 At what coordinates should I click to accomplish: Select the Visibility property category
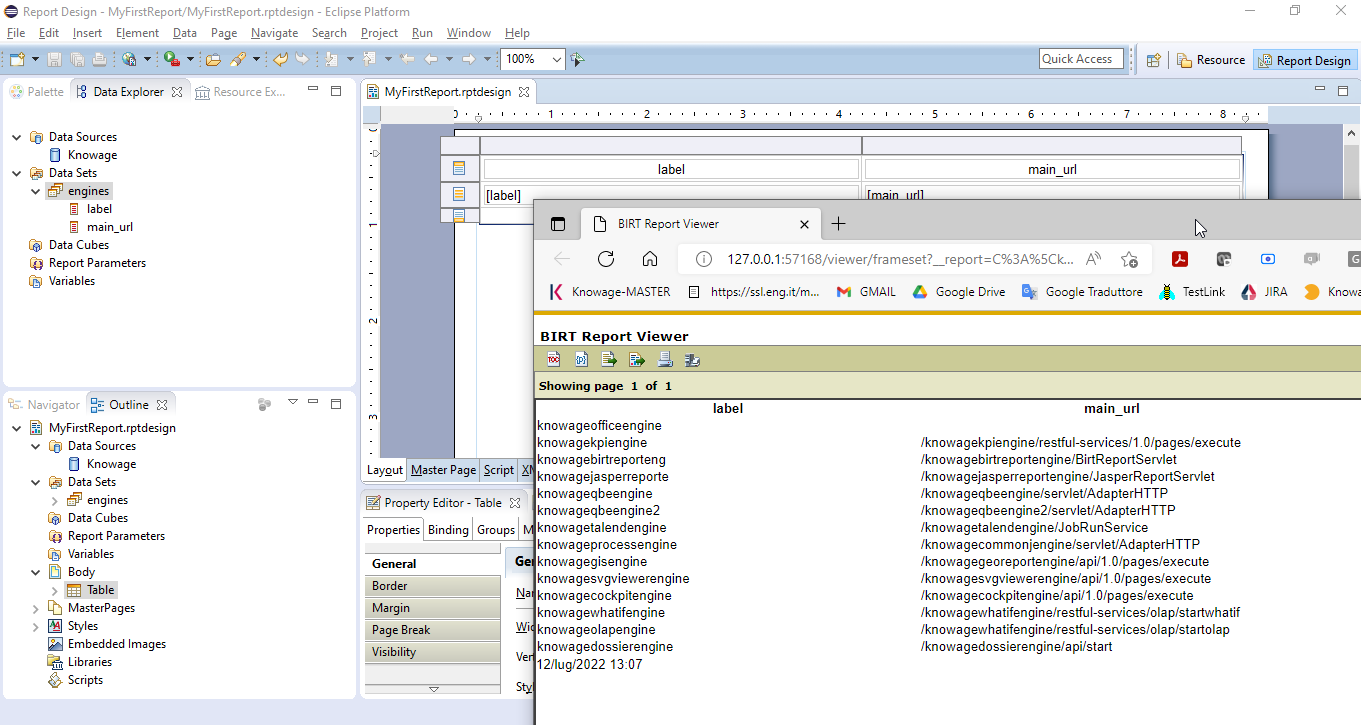coord(432,652)
